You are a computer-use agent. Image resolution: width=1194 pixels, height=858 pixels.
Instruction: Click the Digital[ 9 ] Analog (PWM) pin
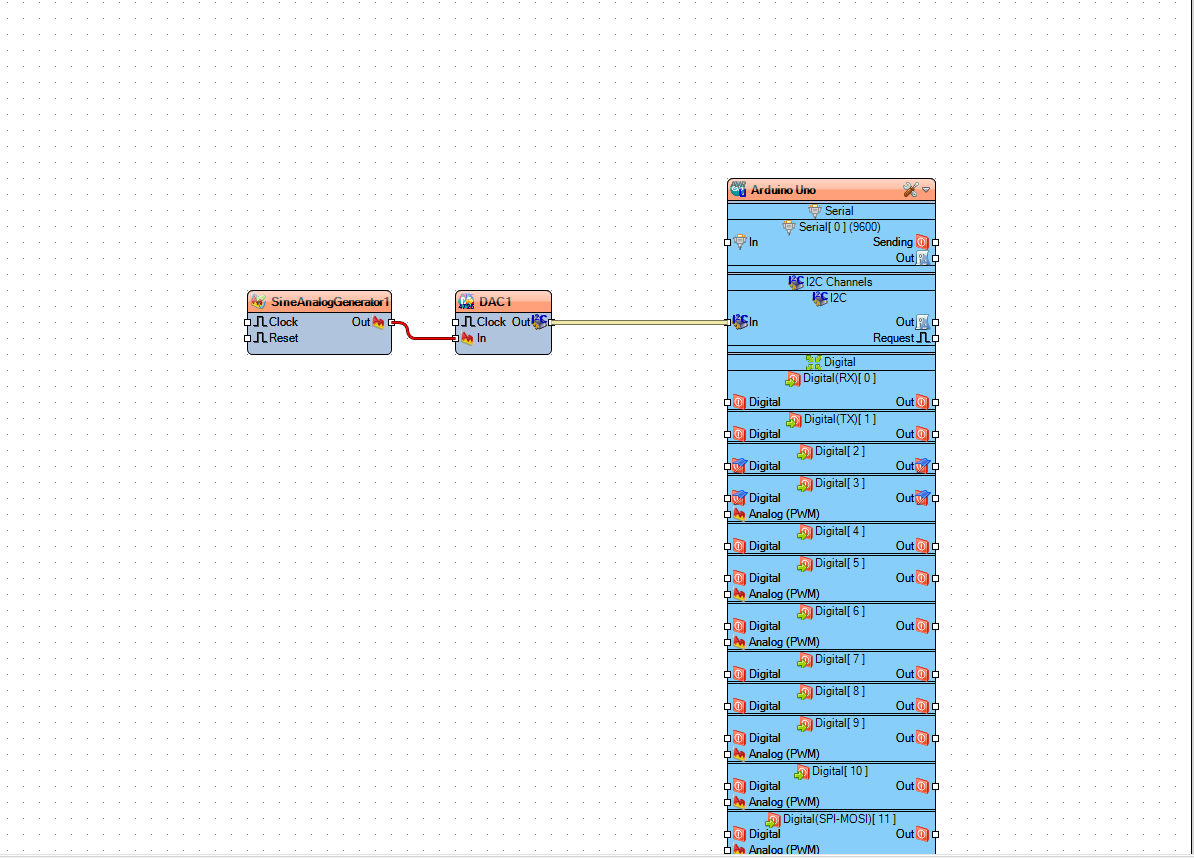click(727, 754)
